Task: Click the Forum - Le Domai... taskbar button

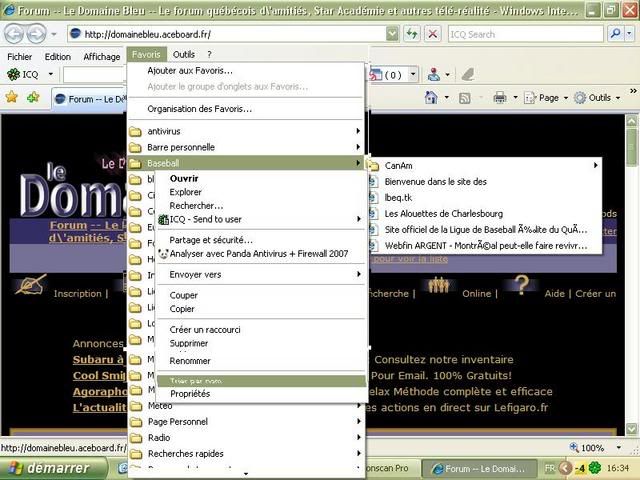Action: [480, 468]
